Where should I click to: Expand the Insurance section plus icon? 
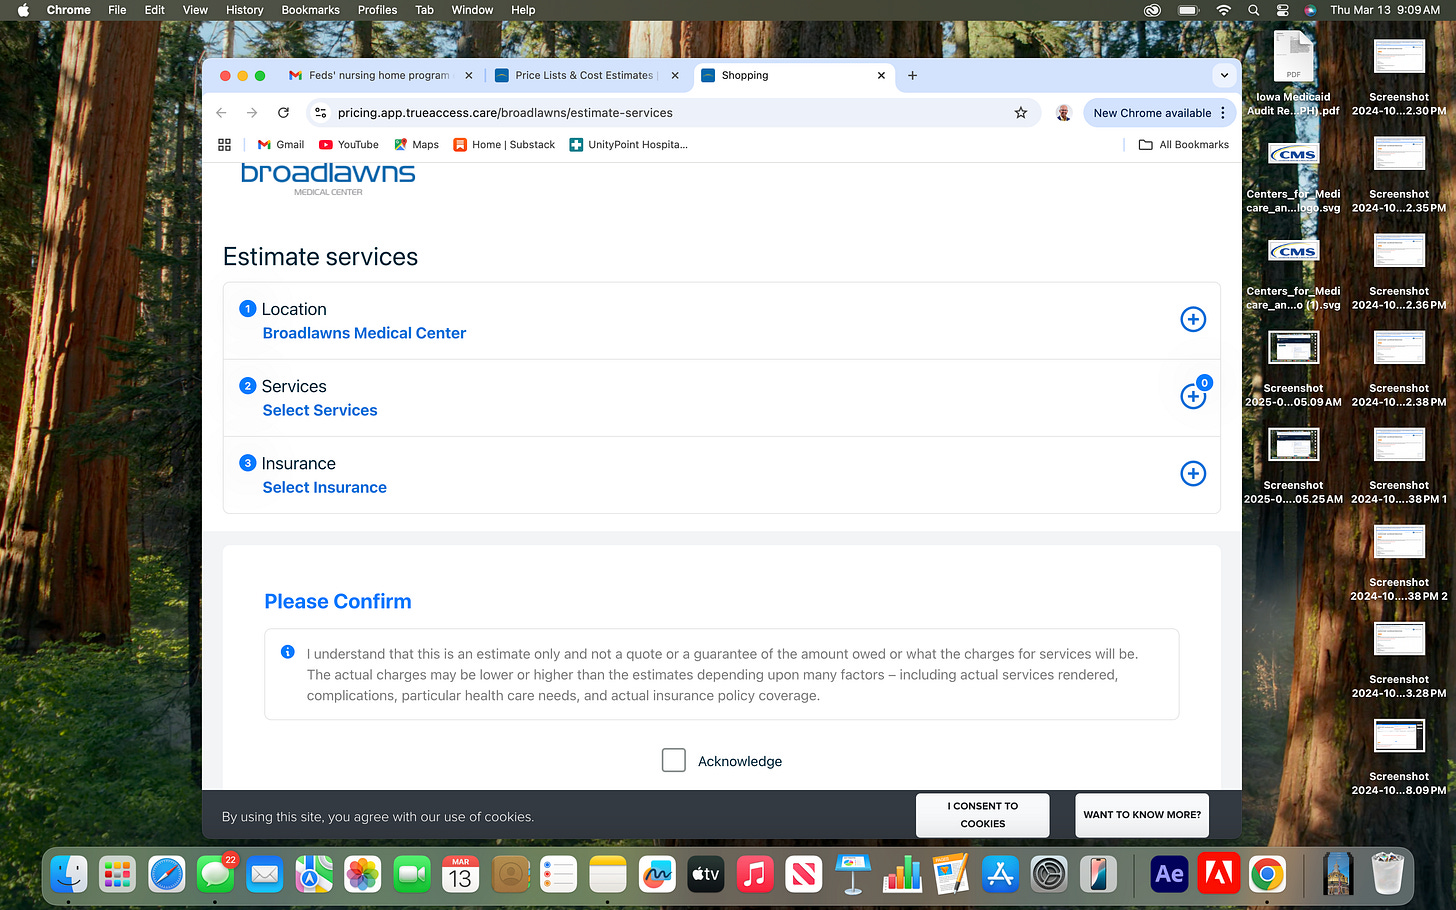point(1193,473)
